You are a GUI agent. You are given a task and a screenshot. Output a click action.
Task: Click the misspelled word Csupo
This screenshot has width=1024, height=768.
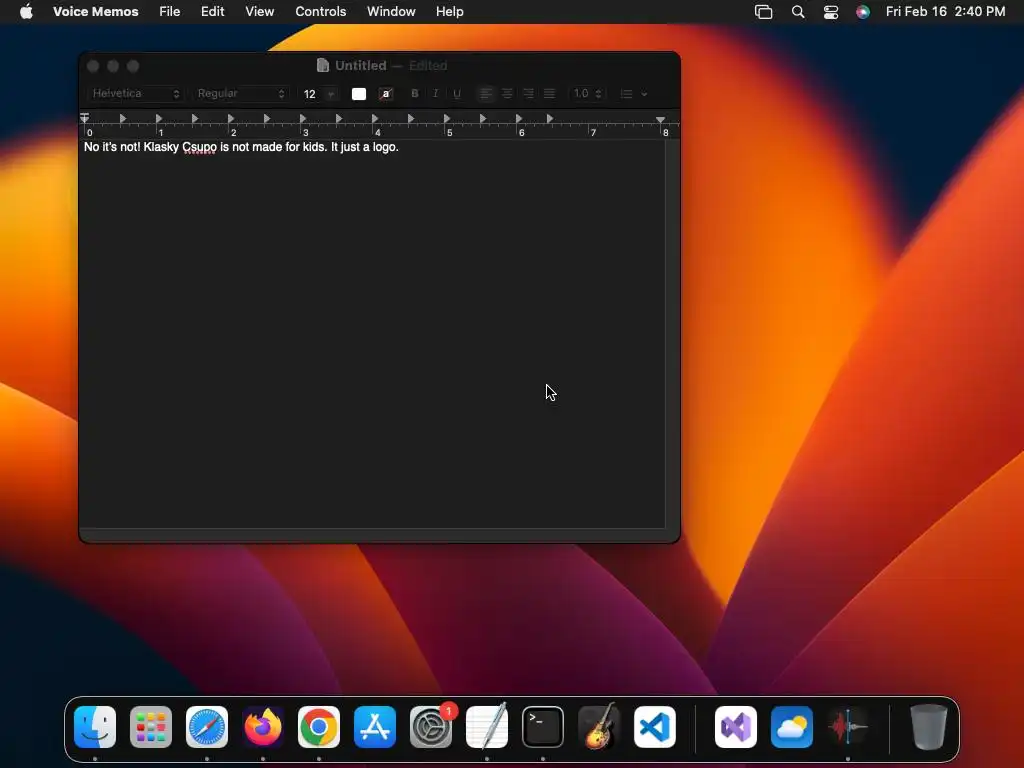click(199, 147)
